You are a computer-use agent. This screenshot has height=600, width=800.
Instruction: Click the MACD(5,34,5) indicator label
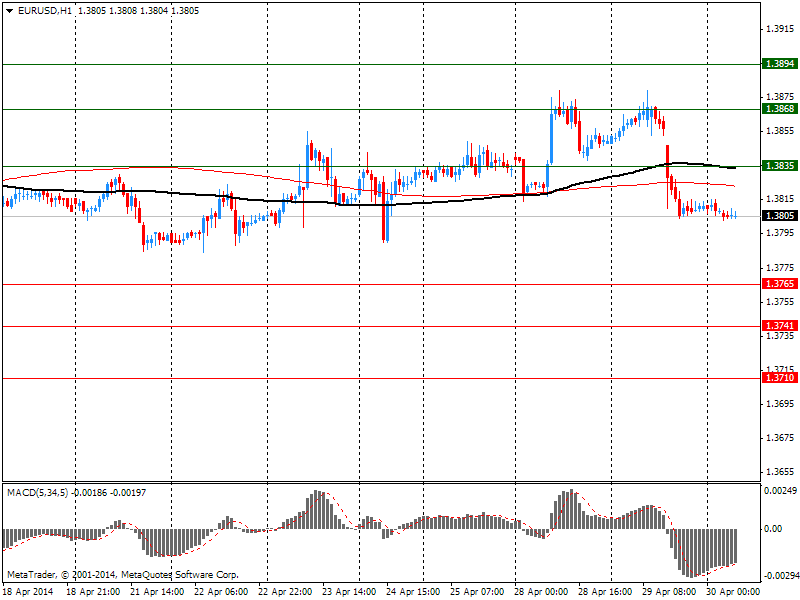coord(37,493)
